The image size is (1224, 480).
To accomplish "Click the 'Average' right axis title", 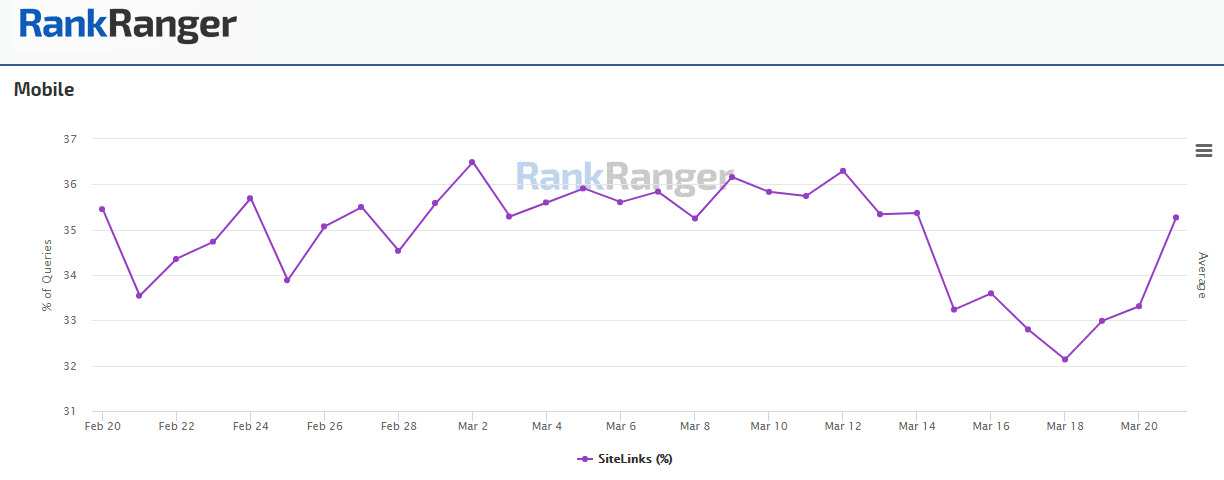I will pyautogui.click(x=1203, y=275).
